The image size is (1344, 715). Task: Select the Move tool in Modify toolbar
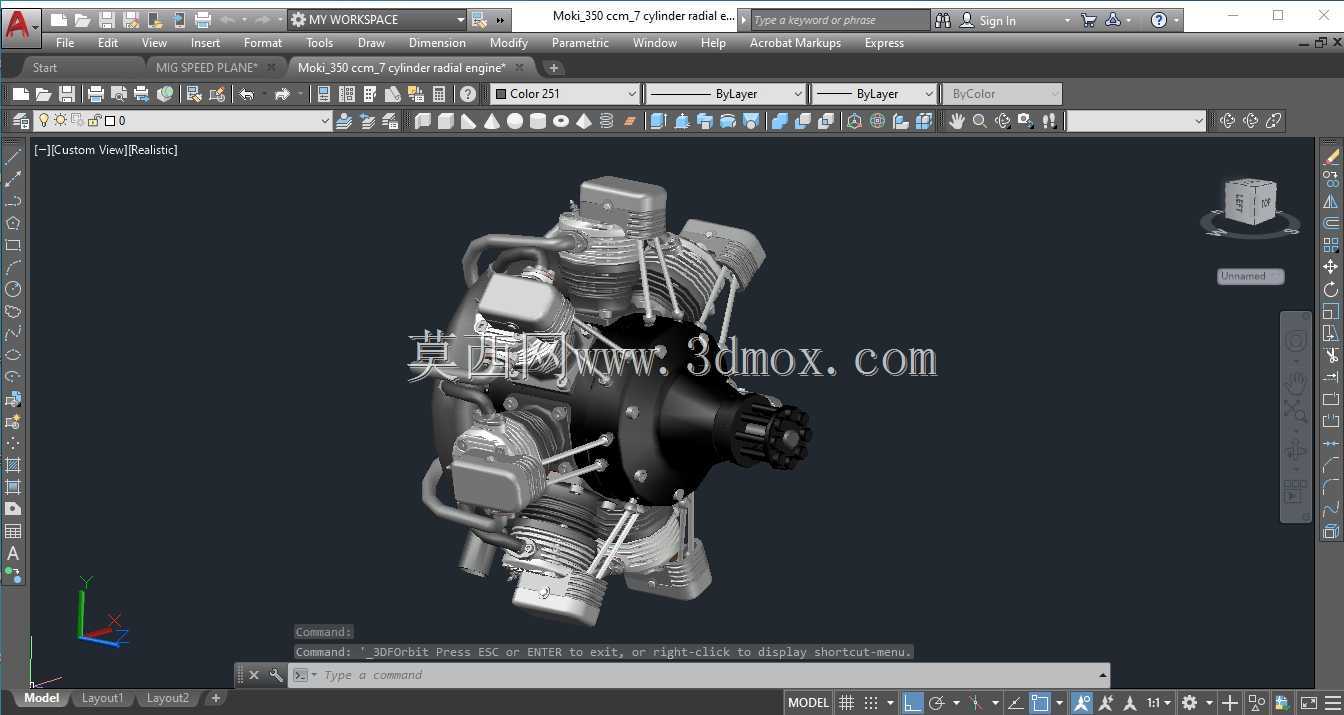tap(1331, 267)
